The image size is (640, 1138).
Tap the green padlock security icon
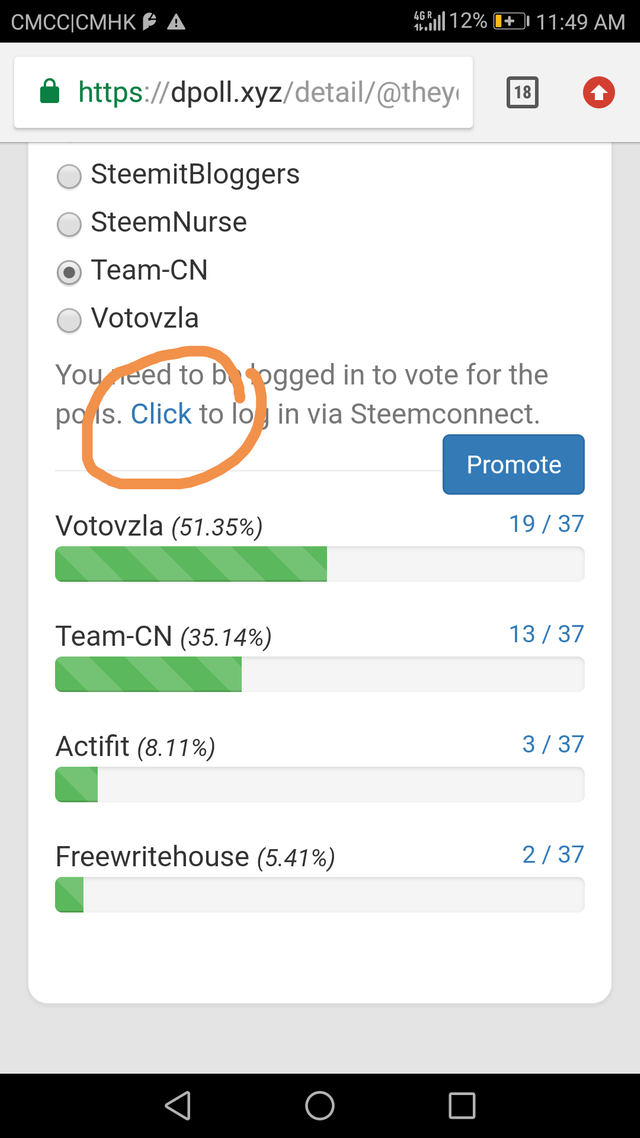pyautogui.click(x=49, y=94)
